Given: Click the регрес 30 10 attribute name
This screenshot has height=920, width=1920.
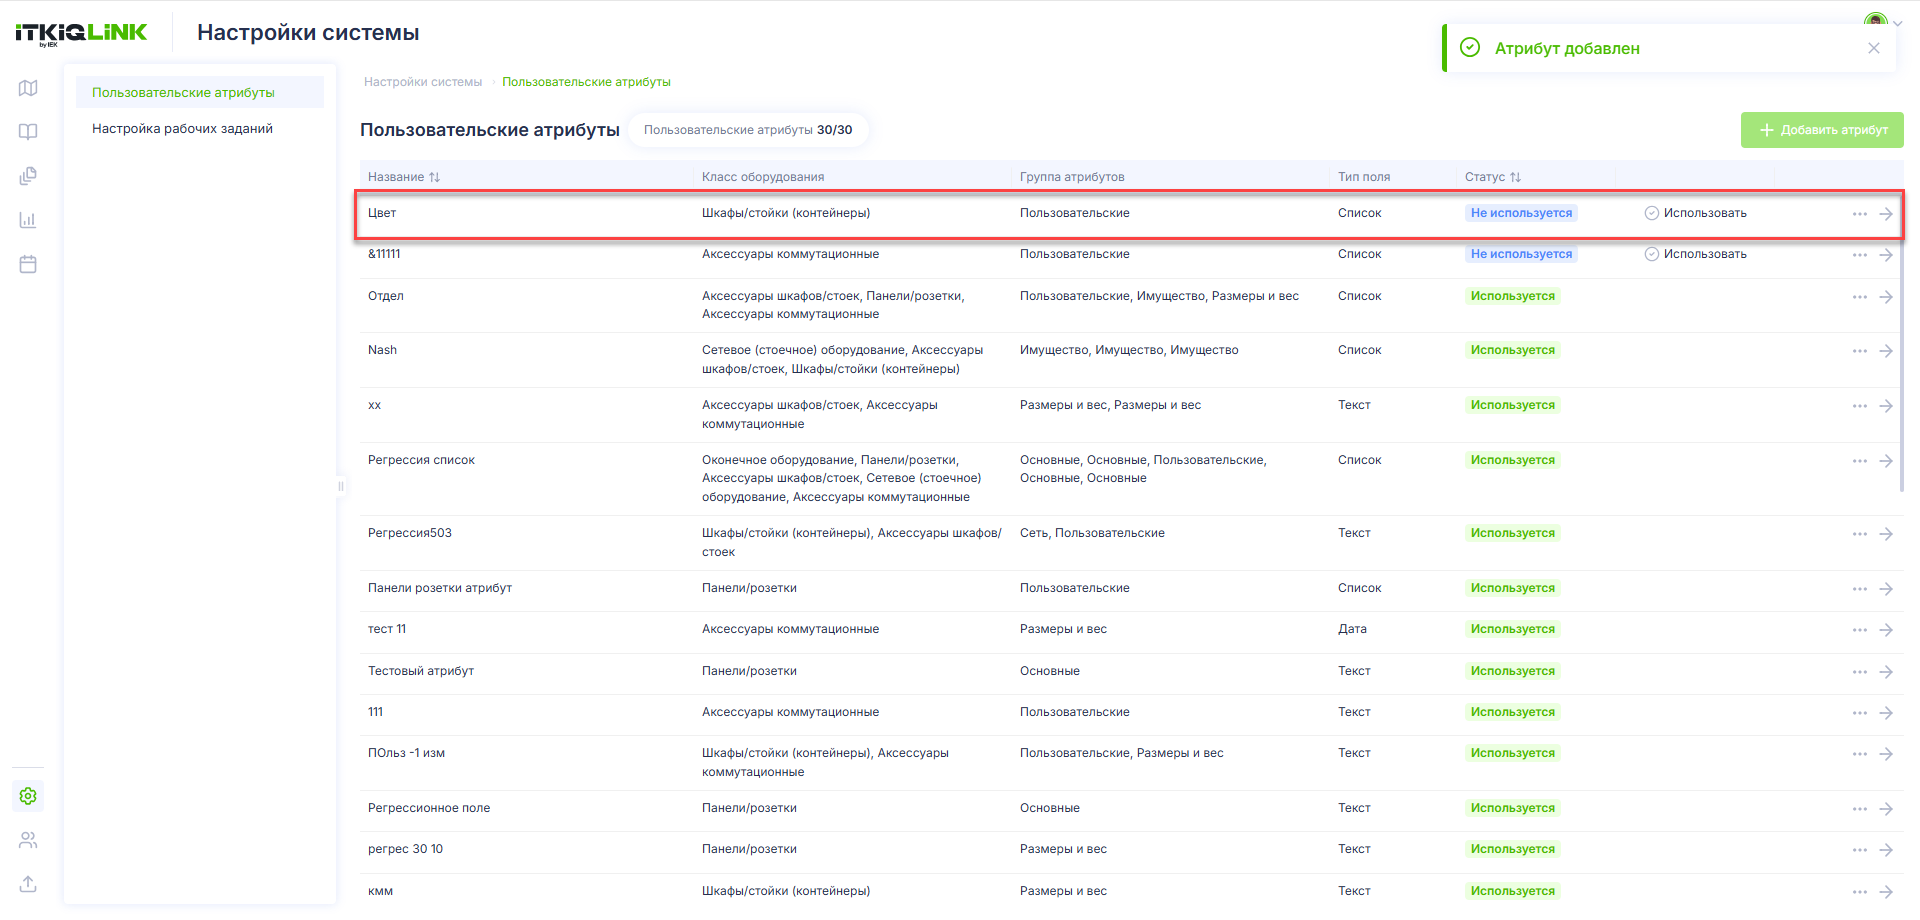Looking at the screenshot, I should point(405,849).
